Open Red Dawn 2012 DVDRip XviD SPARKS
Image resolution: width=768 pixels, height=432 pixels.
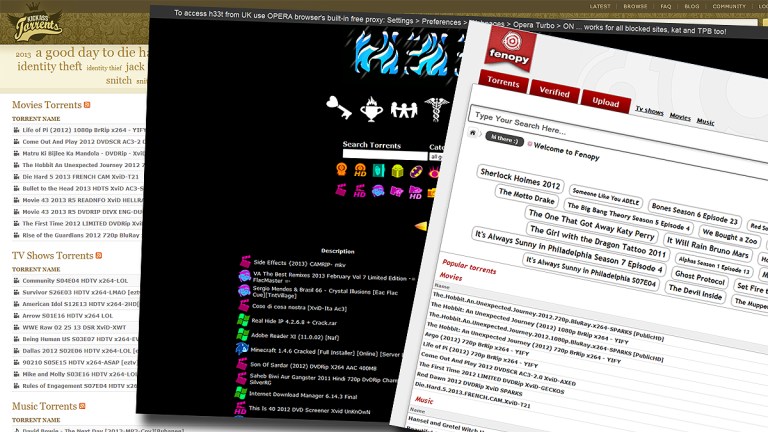469,384
